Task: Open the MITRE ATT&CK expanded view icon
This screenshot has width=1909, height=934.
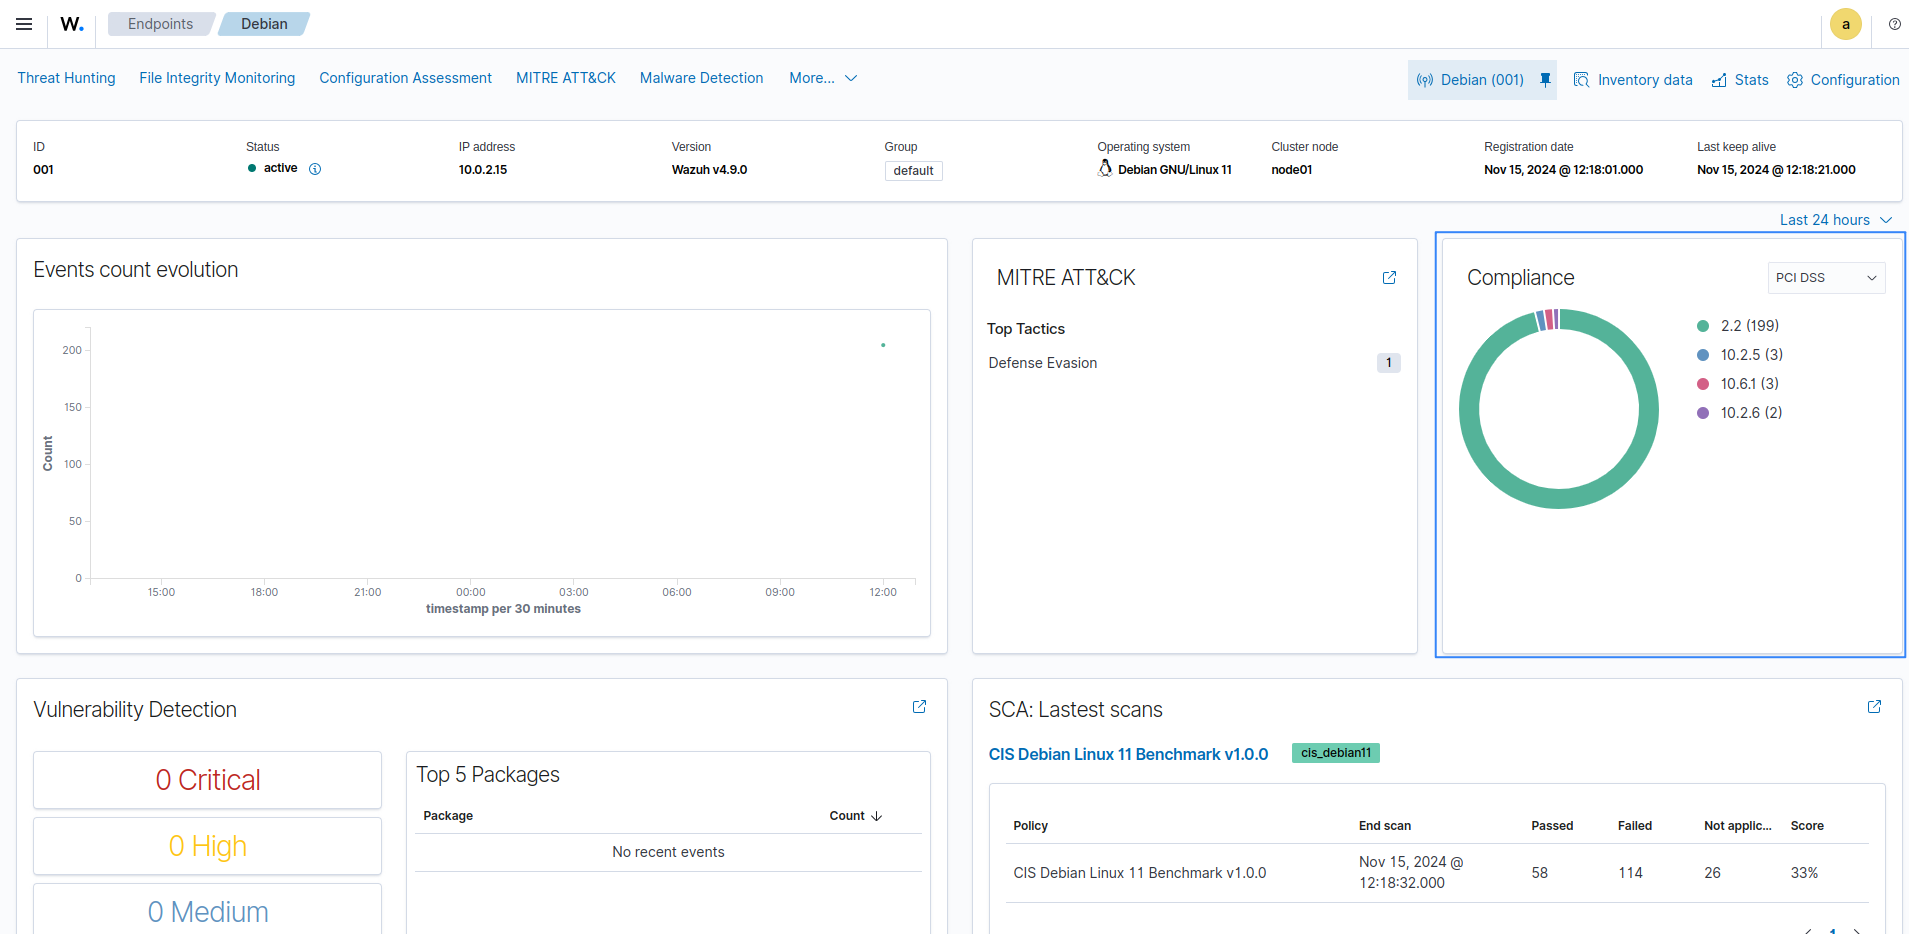Action: (x=1388, y=278)
